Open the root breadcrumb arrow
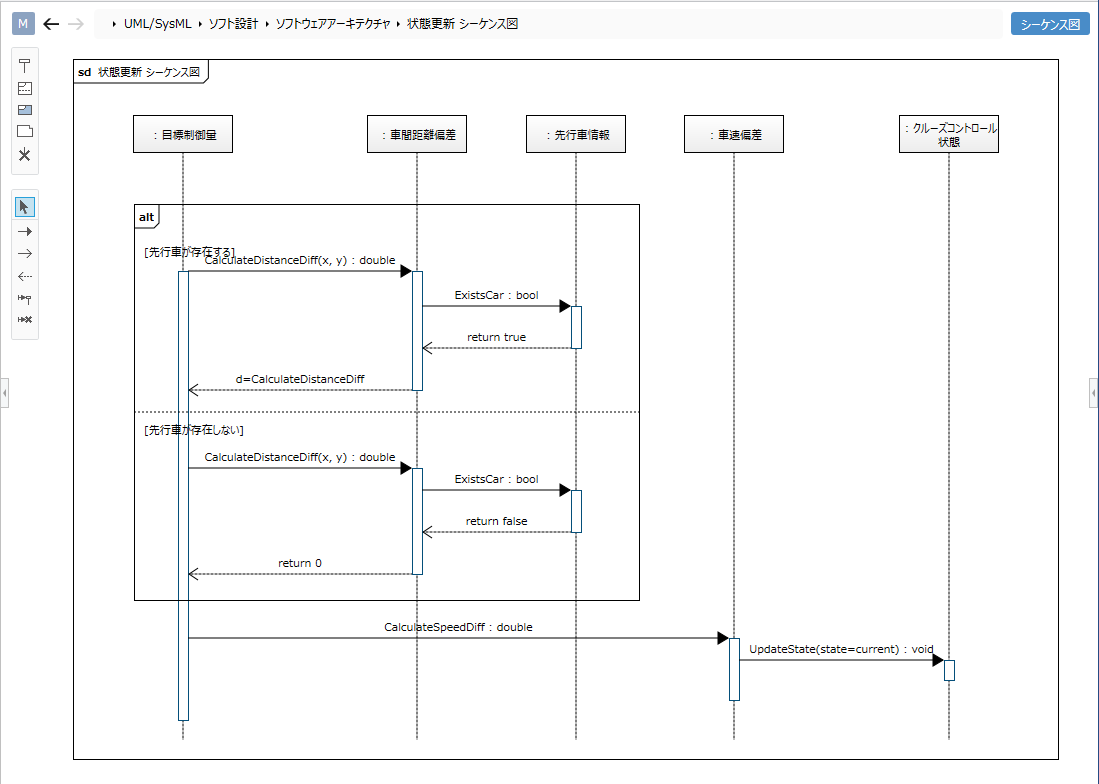This screenshot has height=784, width=1099. point(114,24)
